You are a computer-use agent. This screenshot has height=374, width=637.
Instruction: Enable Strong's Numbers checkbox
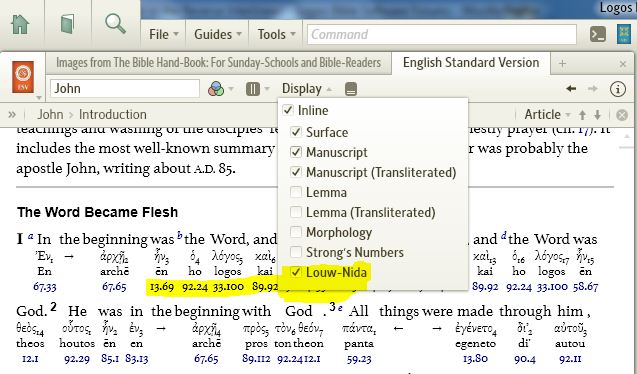coord(296,252)
